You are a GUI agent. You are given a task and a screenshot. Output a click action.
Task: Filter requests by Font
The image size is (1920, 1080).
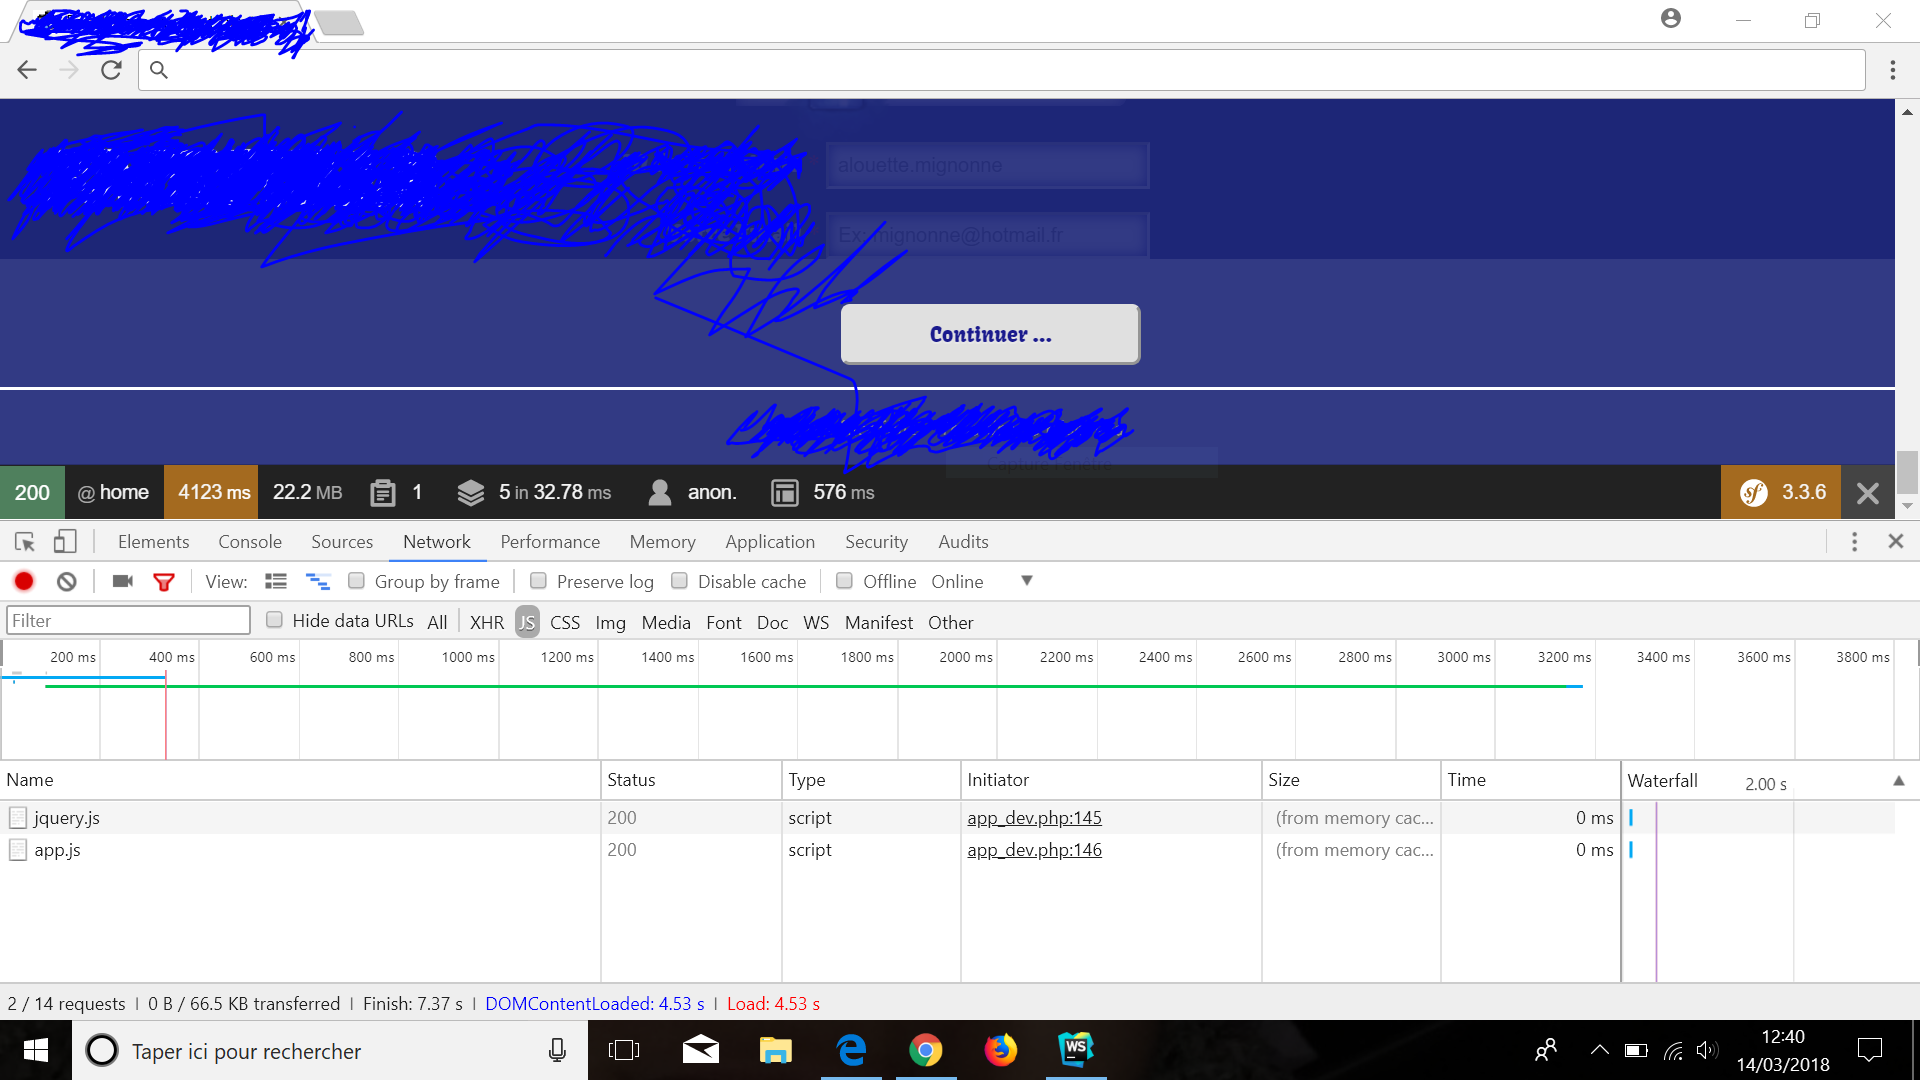pos(724,622)
